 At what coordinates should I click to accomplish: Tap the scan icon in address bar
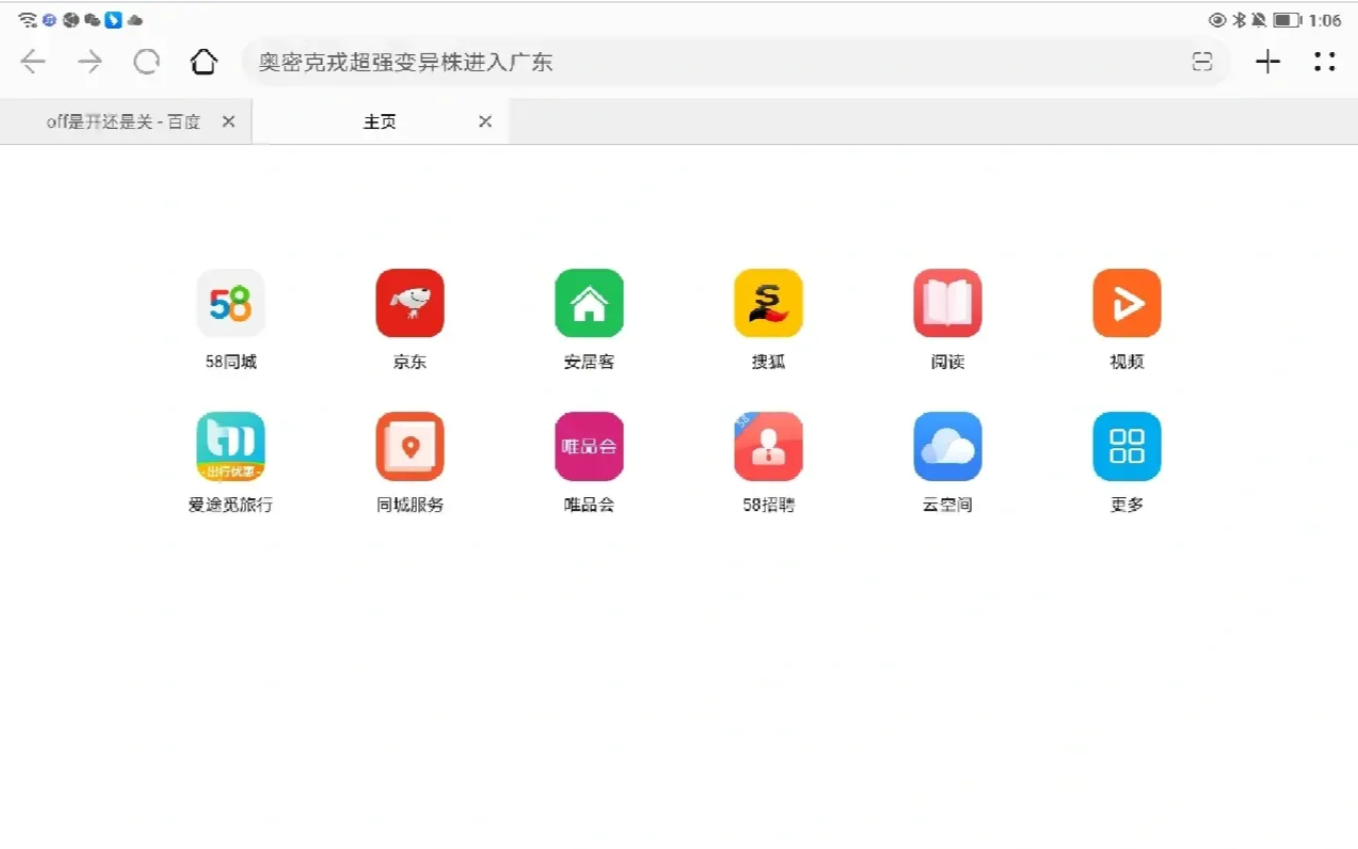pos(1202,62)
